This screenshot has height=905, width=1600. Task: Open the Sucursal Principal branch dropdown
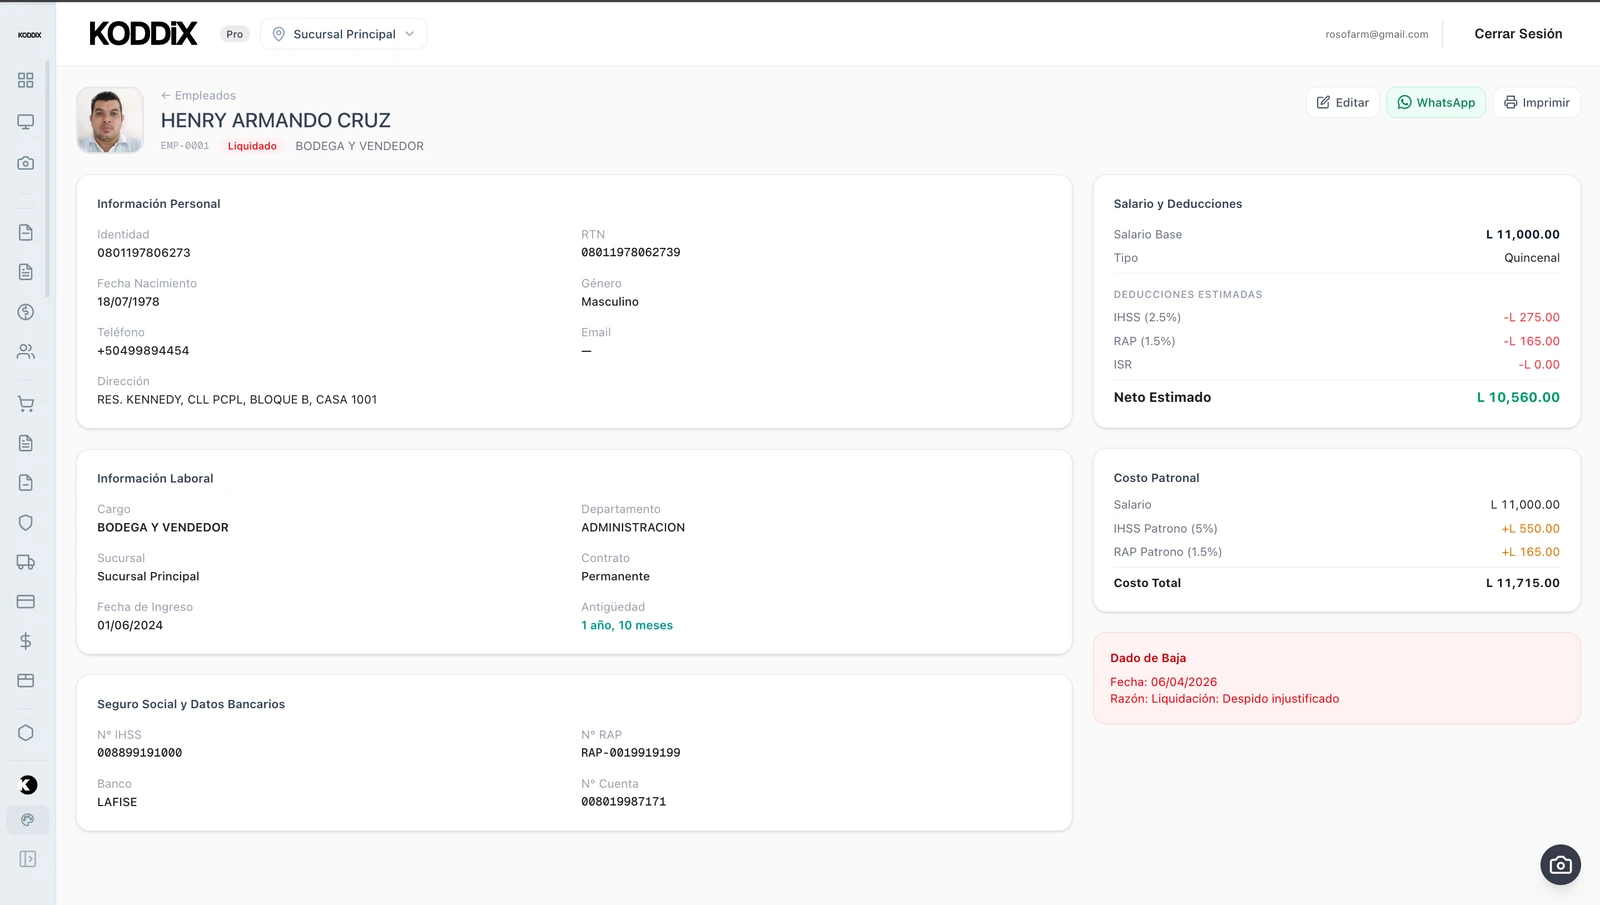click(343, 34)
